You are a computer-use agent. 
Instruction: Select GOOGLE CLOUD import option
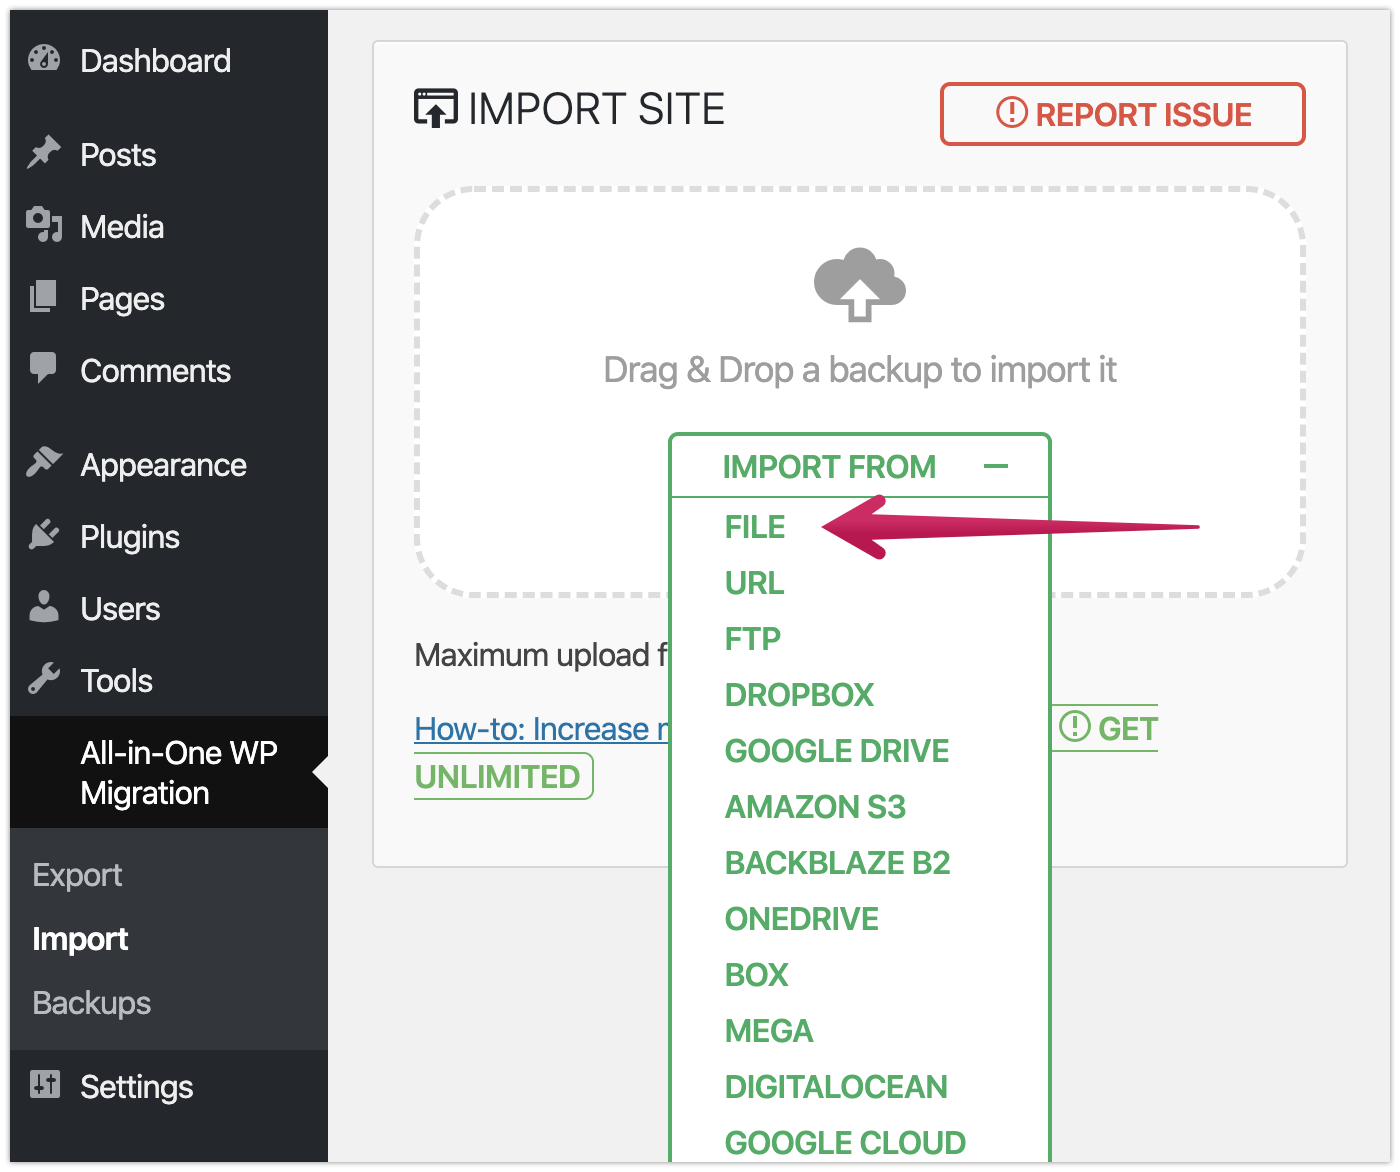[845, 1143]
